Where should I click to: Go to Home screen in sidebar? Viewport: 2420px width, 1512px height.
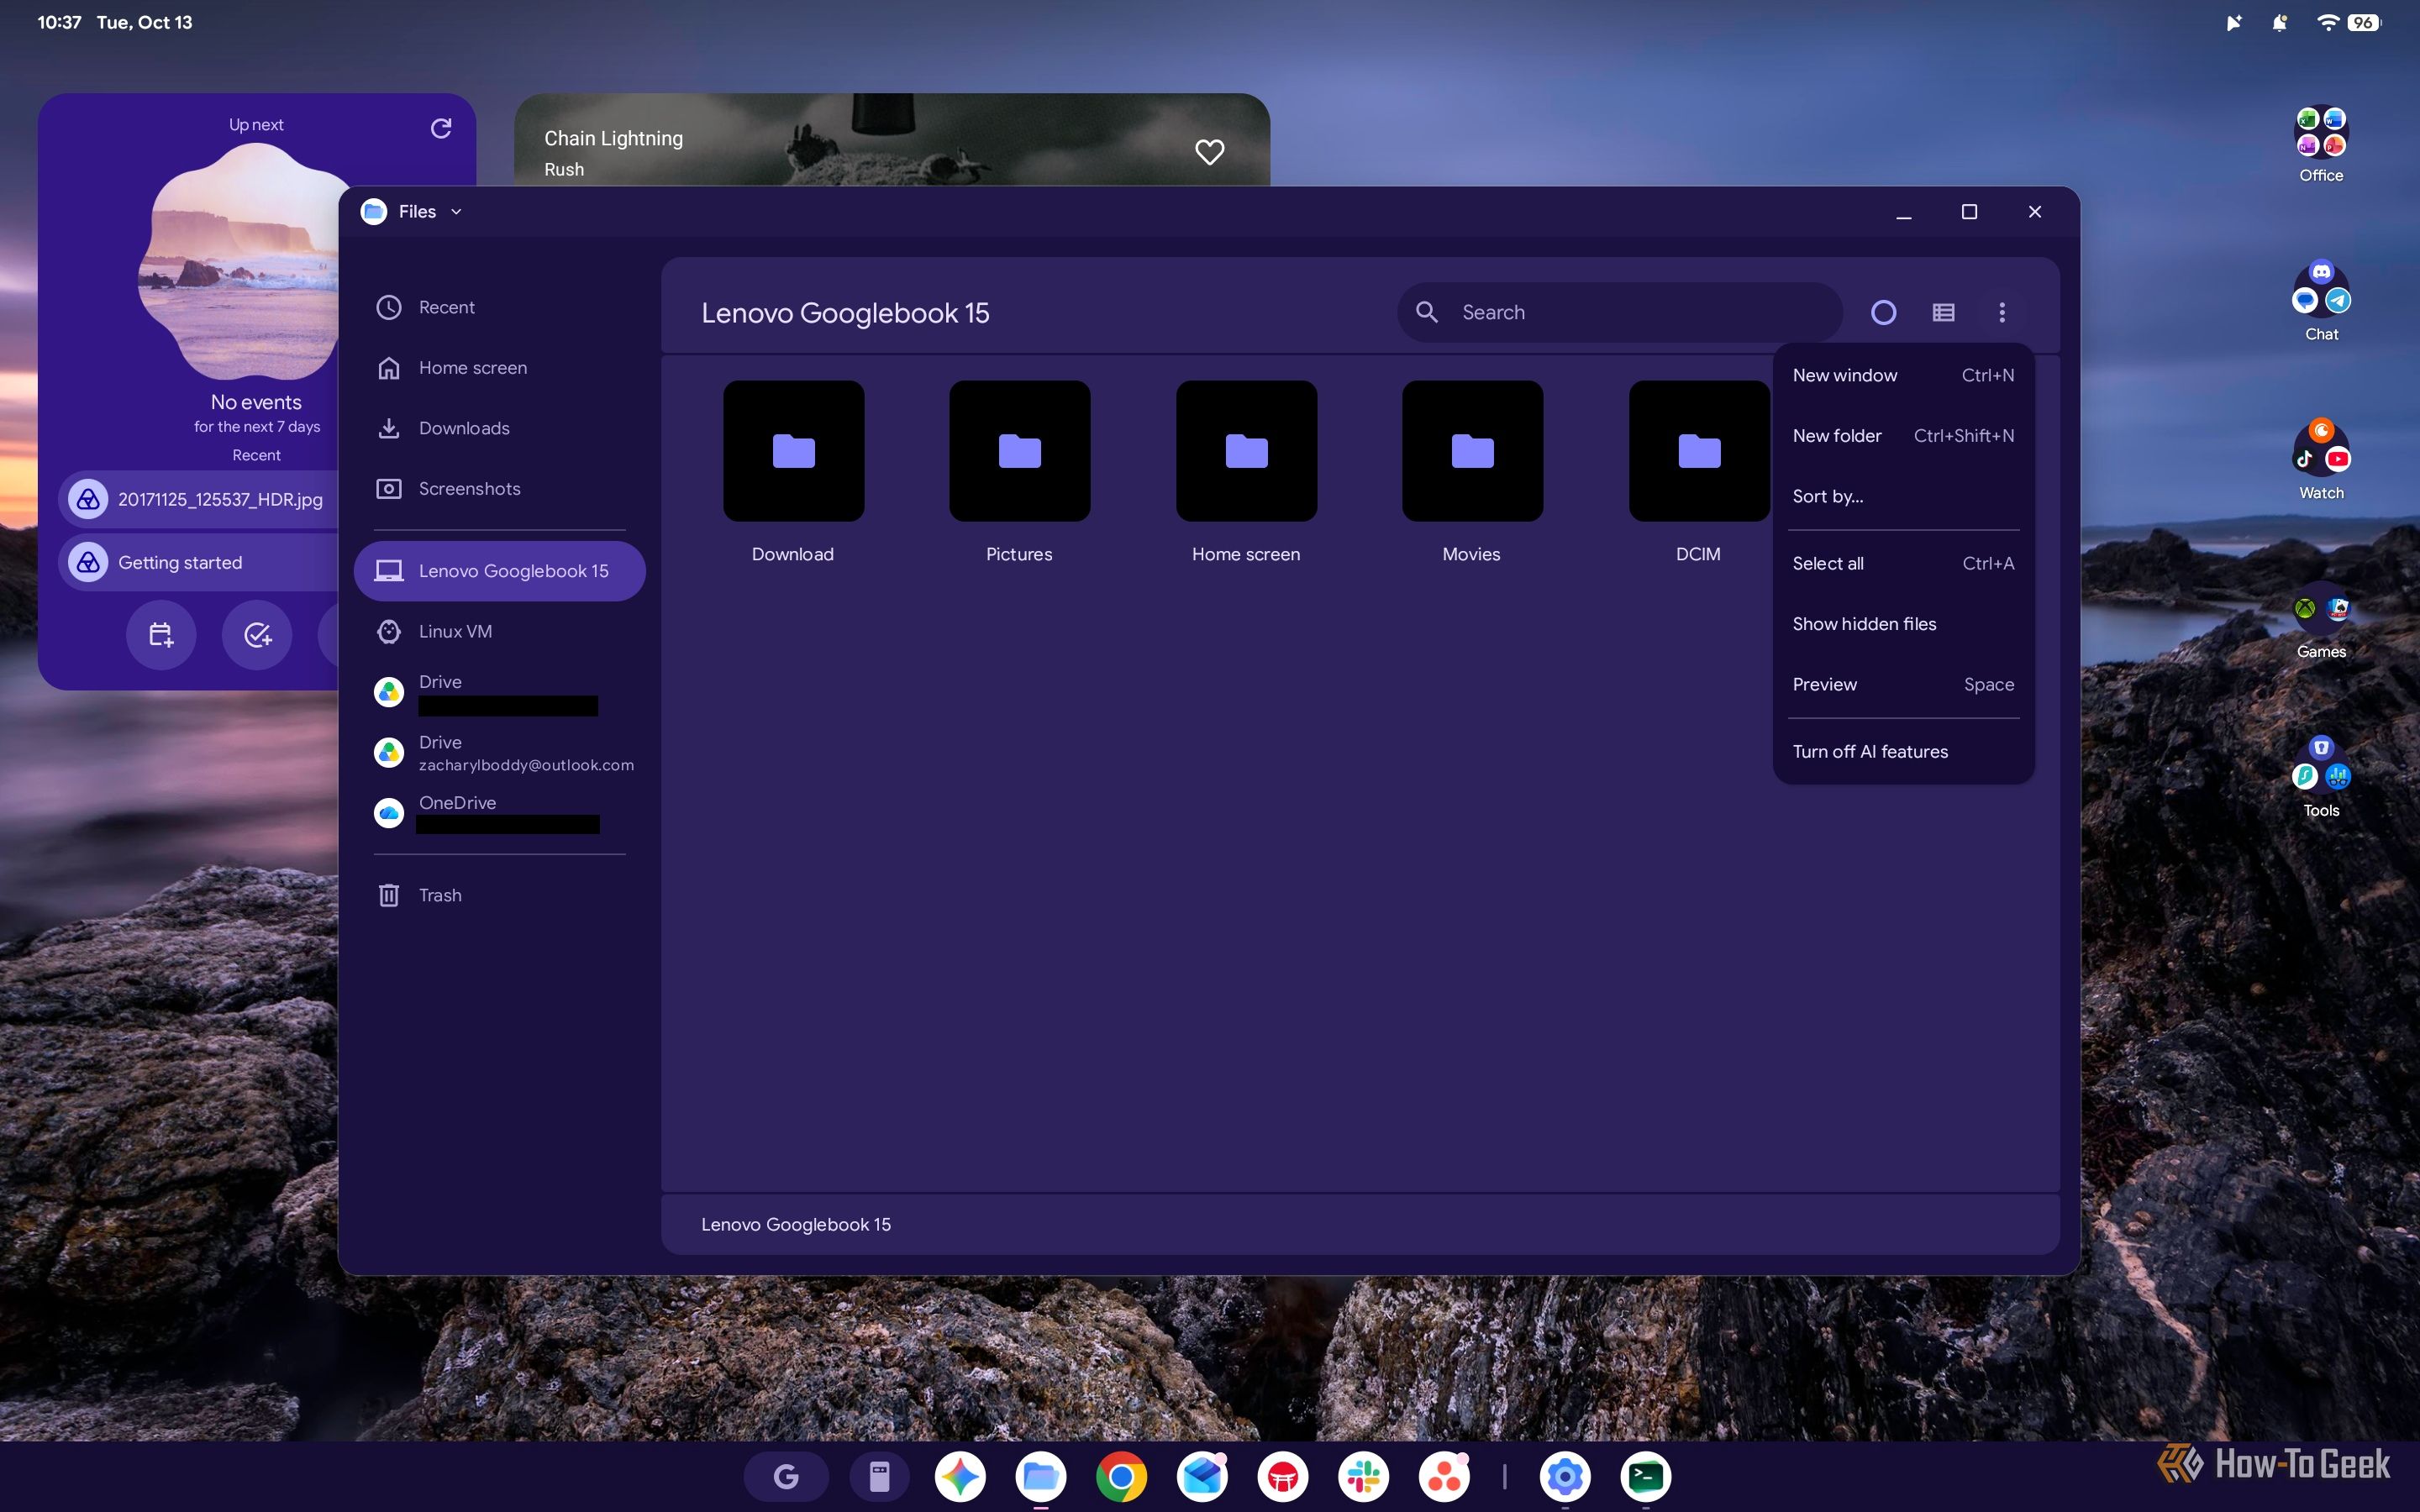499,368
